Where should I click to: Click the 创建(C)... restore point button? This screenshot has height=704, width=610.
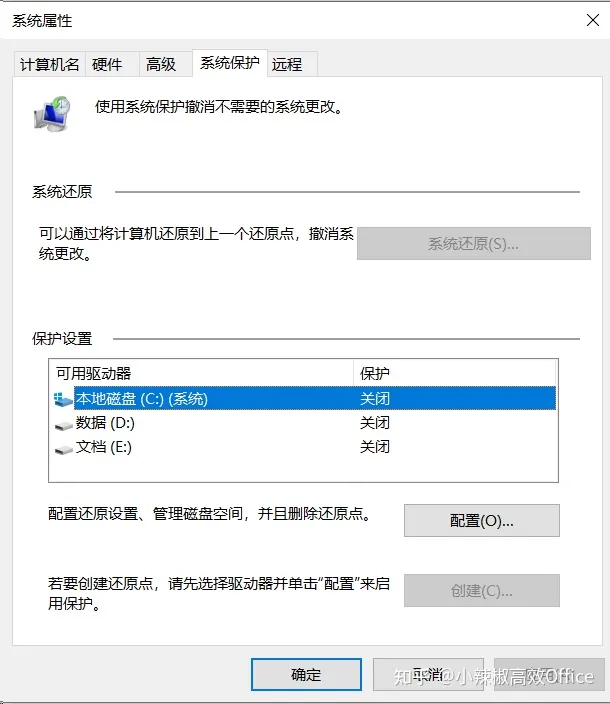coord(482,590)
